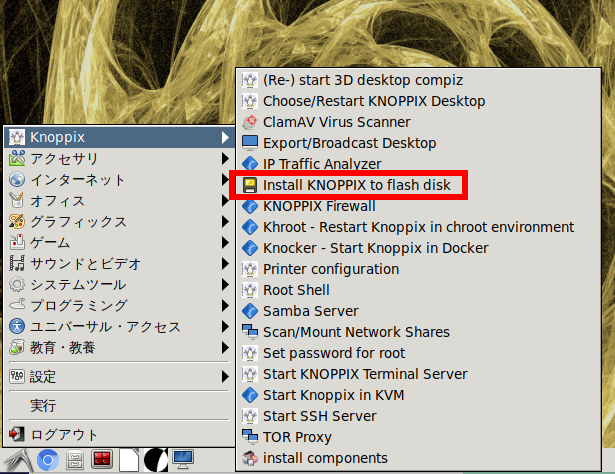This screenshot has width=615, height=474.
Task: Click the monitor icon in the taskbar
Action: (x=183, y=460)
